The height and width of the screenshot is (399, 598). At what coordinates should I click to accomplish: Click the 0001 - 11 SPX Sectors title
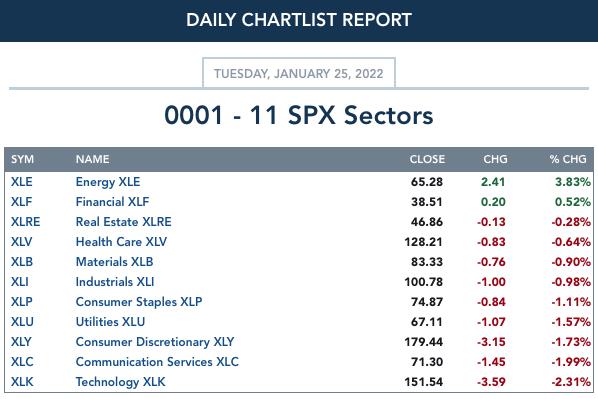[x=299, y=115]
